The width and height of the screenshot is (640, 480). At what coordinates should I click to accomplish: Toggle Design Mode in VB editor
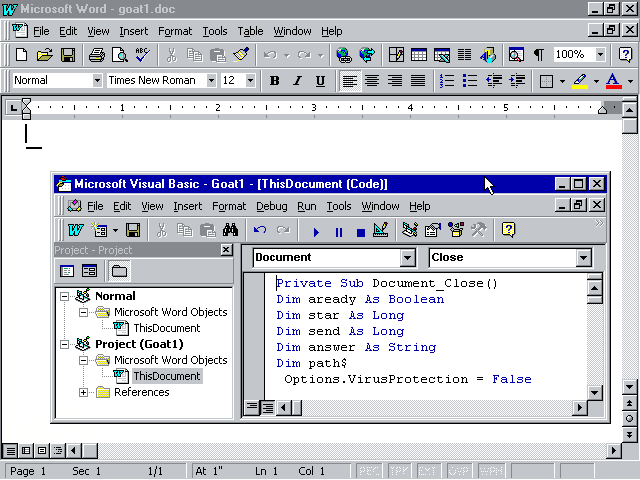pyautogui.click(x=381, y=230)
